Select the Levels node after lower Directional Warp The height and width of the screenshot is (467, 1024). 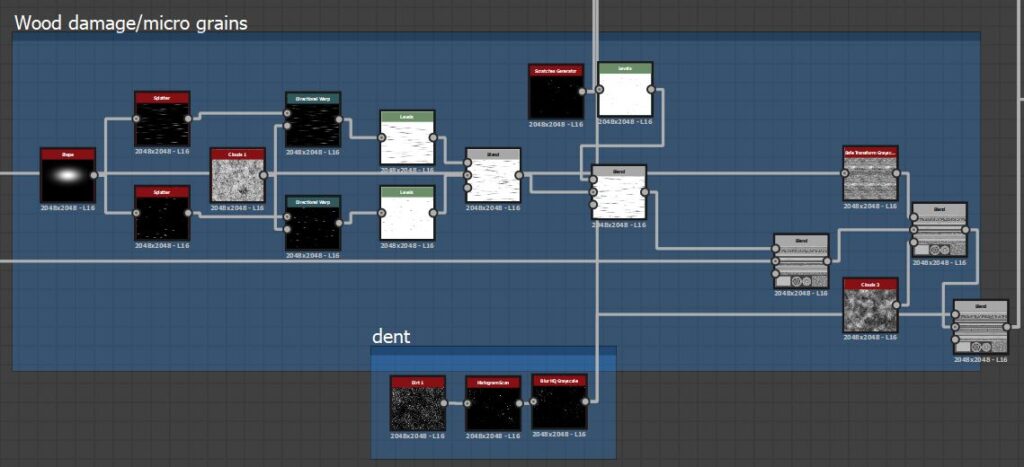tap(408, 214)
